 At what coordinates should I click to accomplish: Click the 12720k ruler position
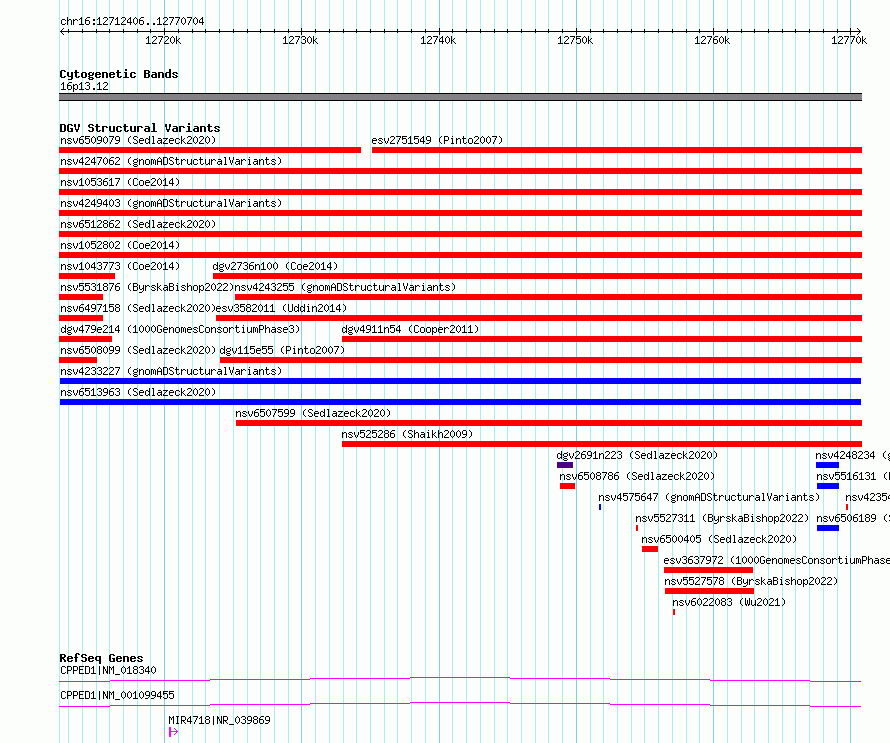(x=163, y=40)
